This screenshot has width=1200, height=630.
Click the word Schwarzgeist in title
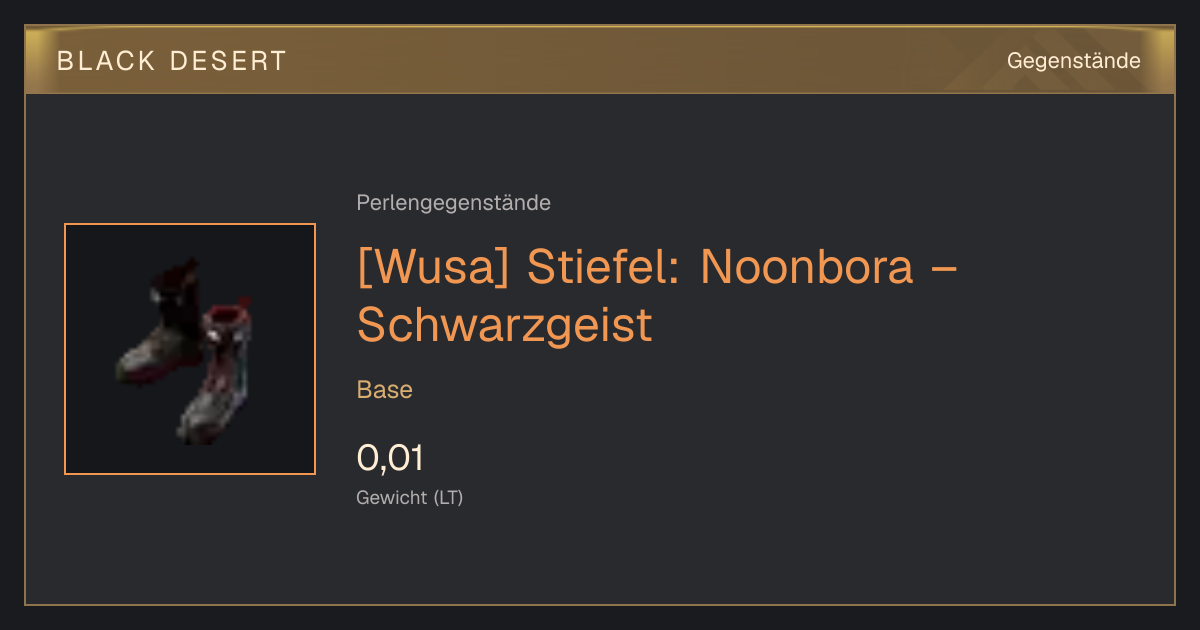click(505, 325)
